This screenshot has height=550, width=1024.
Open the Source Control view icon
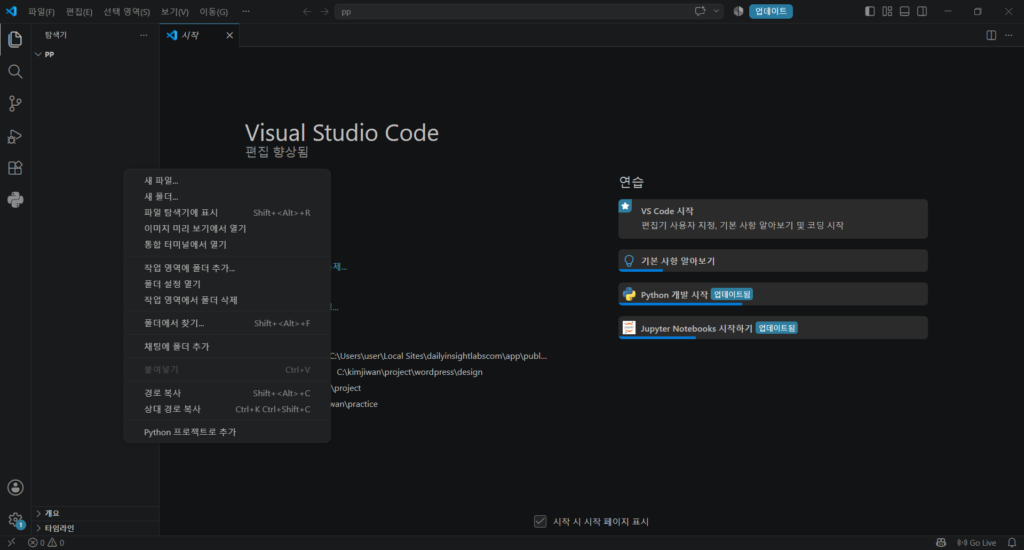click(15, 104)
